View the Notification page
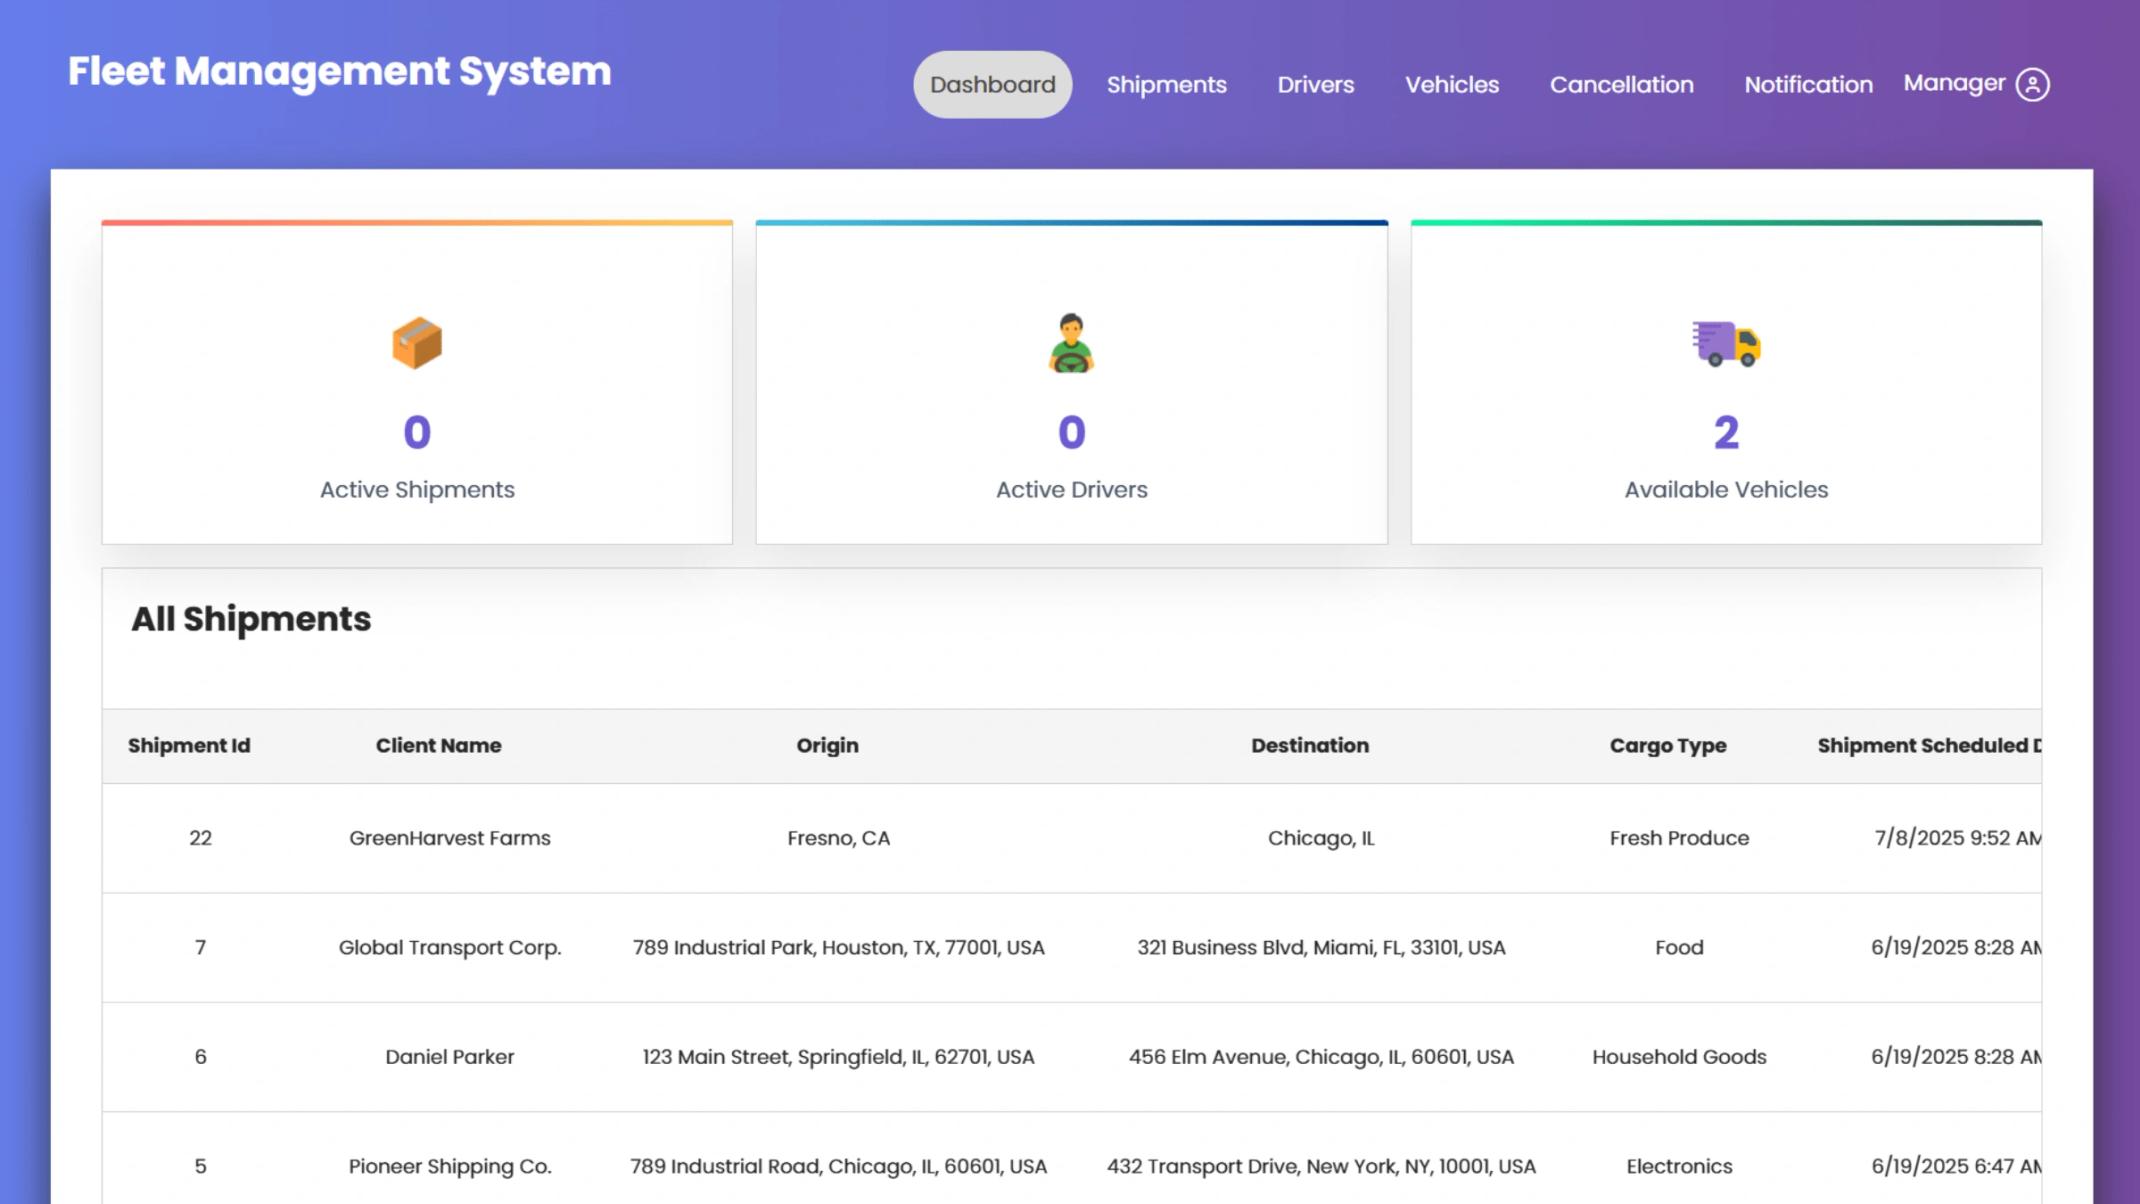 [1808, 85]
